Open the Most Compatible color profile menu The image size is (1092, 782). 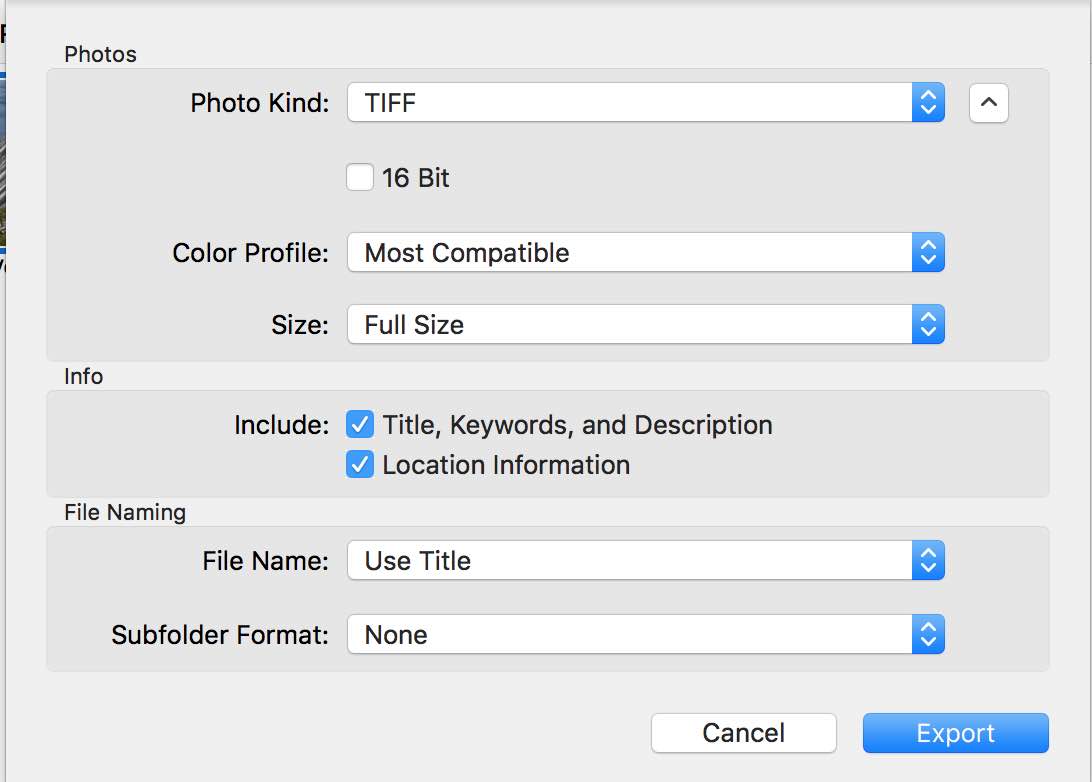(630, 253)
